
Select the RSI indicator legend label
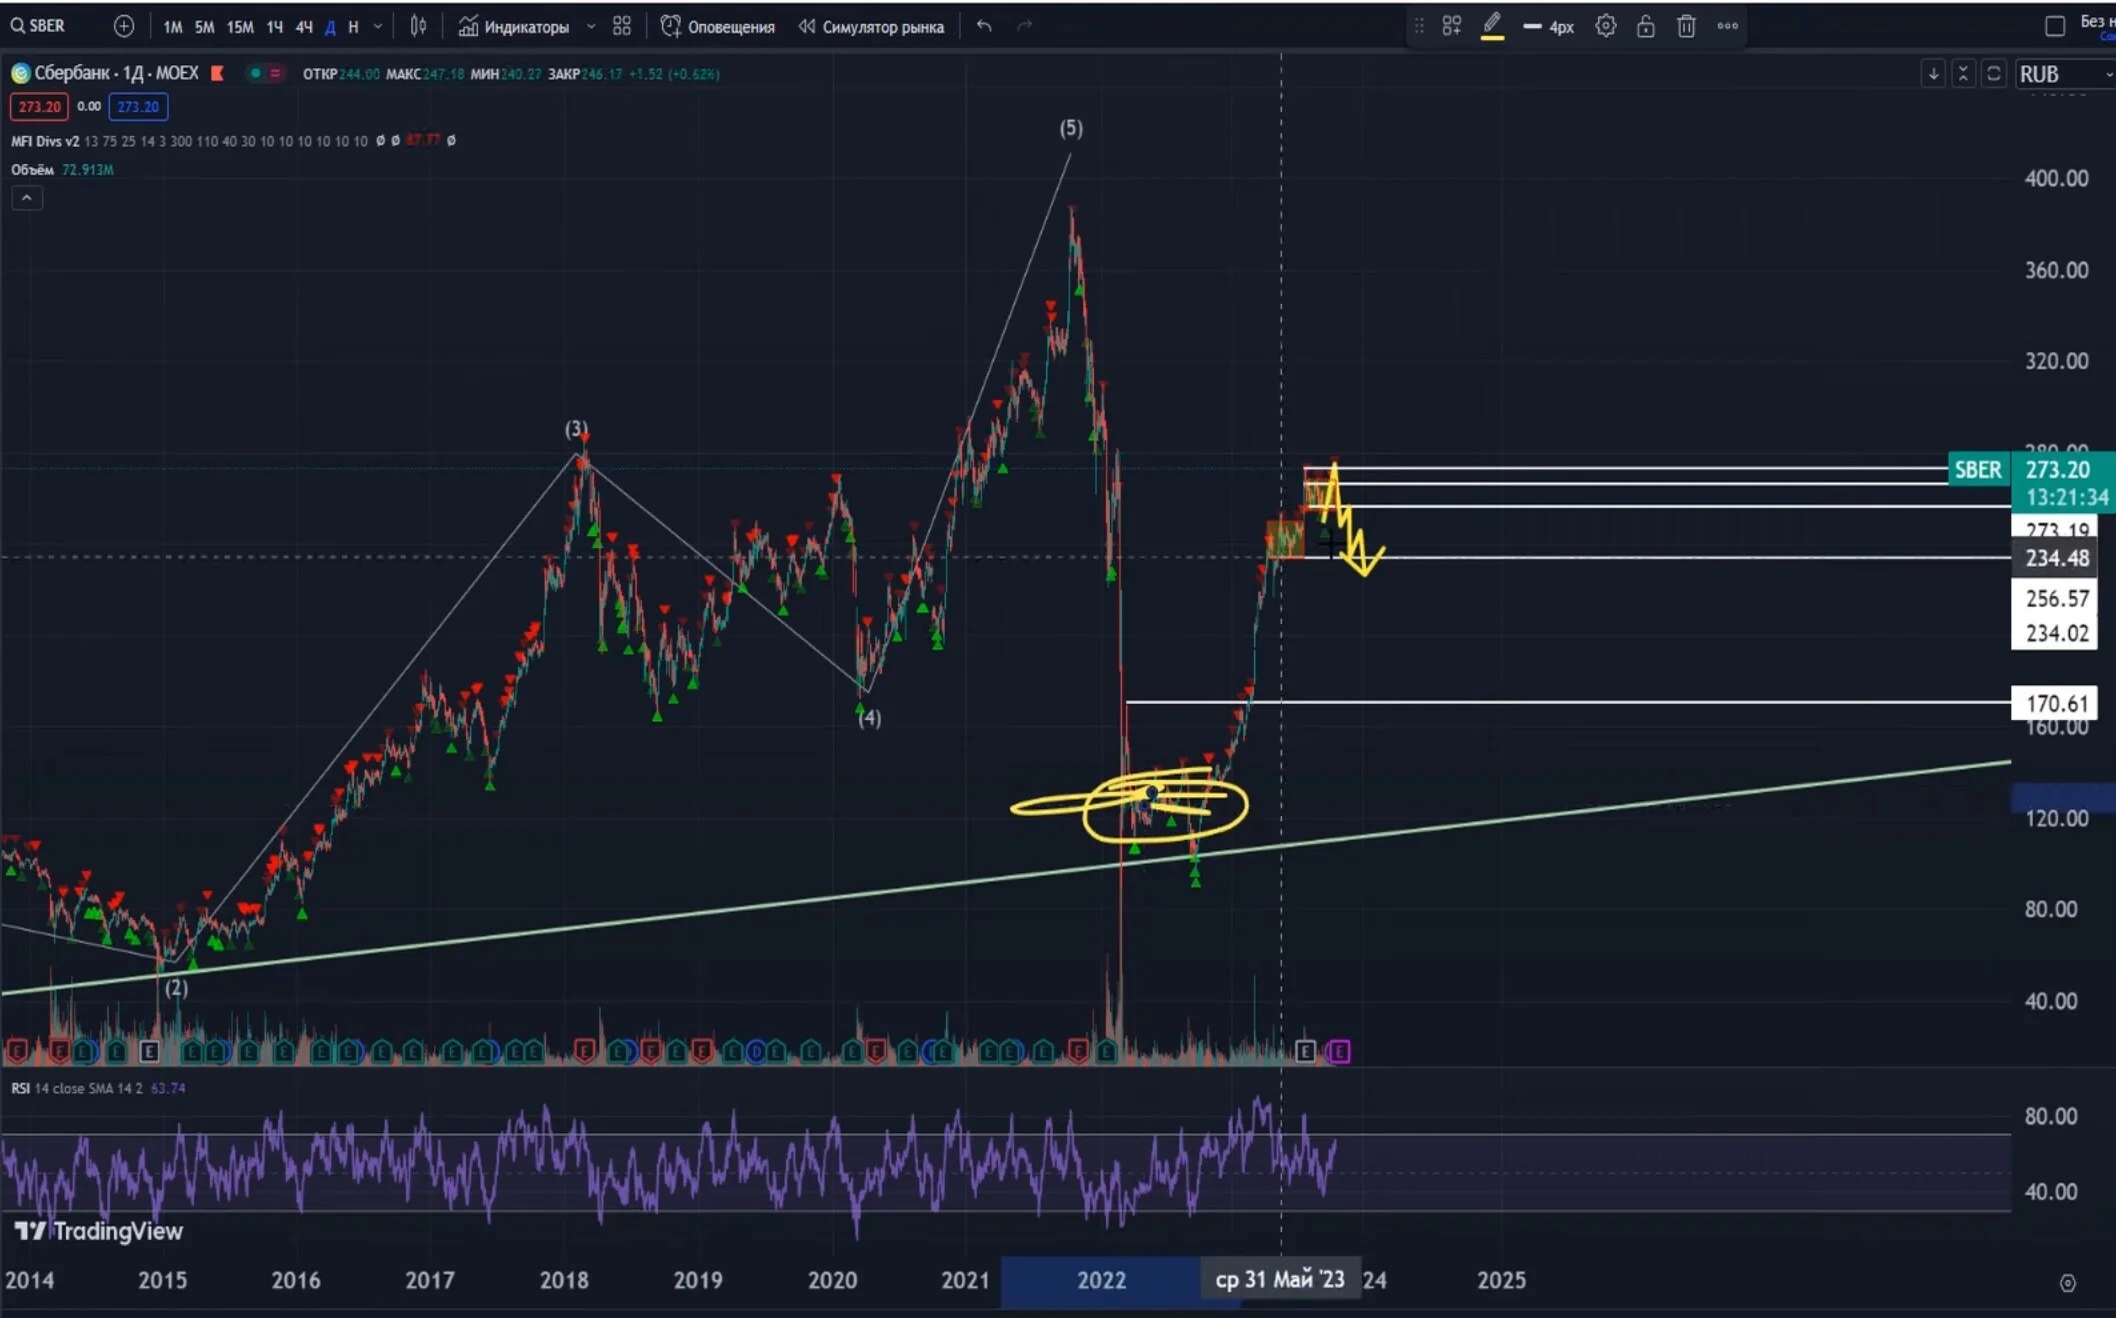pyautogui.click(x=20, y=1088)
